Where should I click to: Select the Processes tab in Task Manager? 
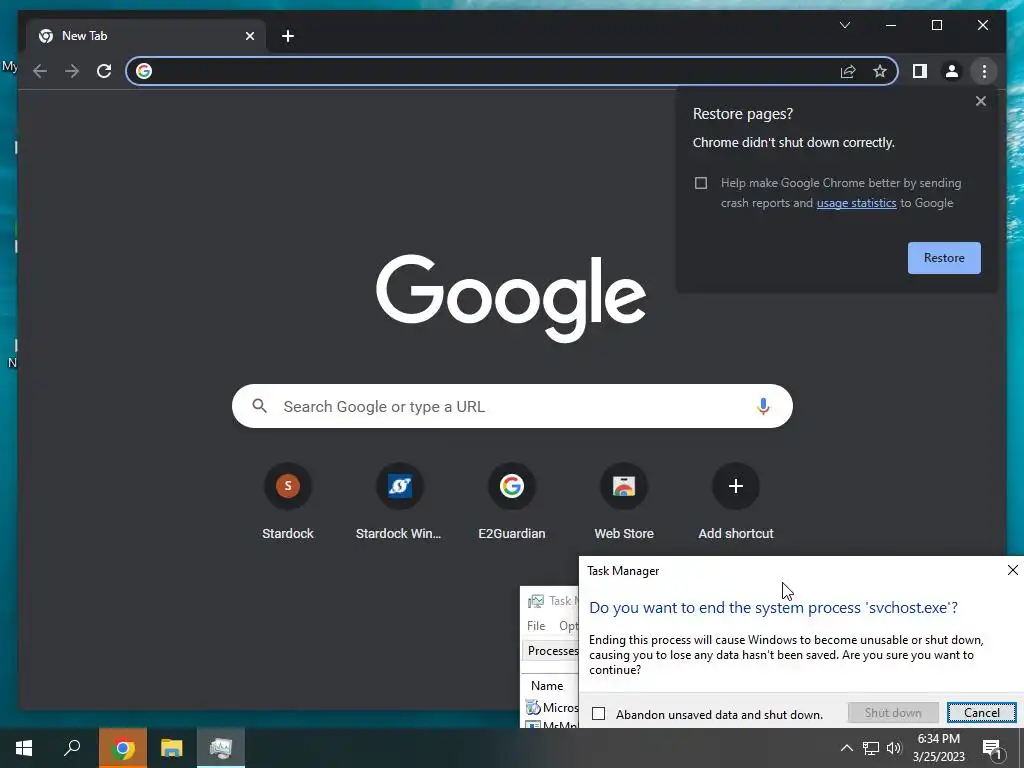click(552, 651)
